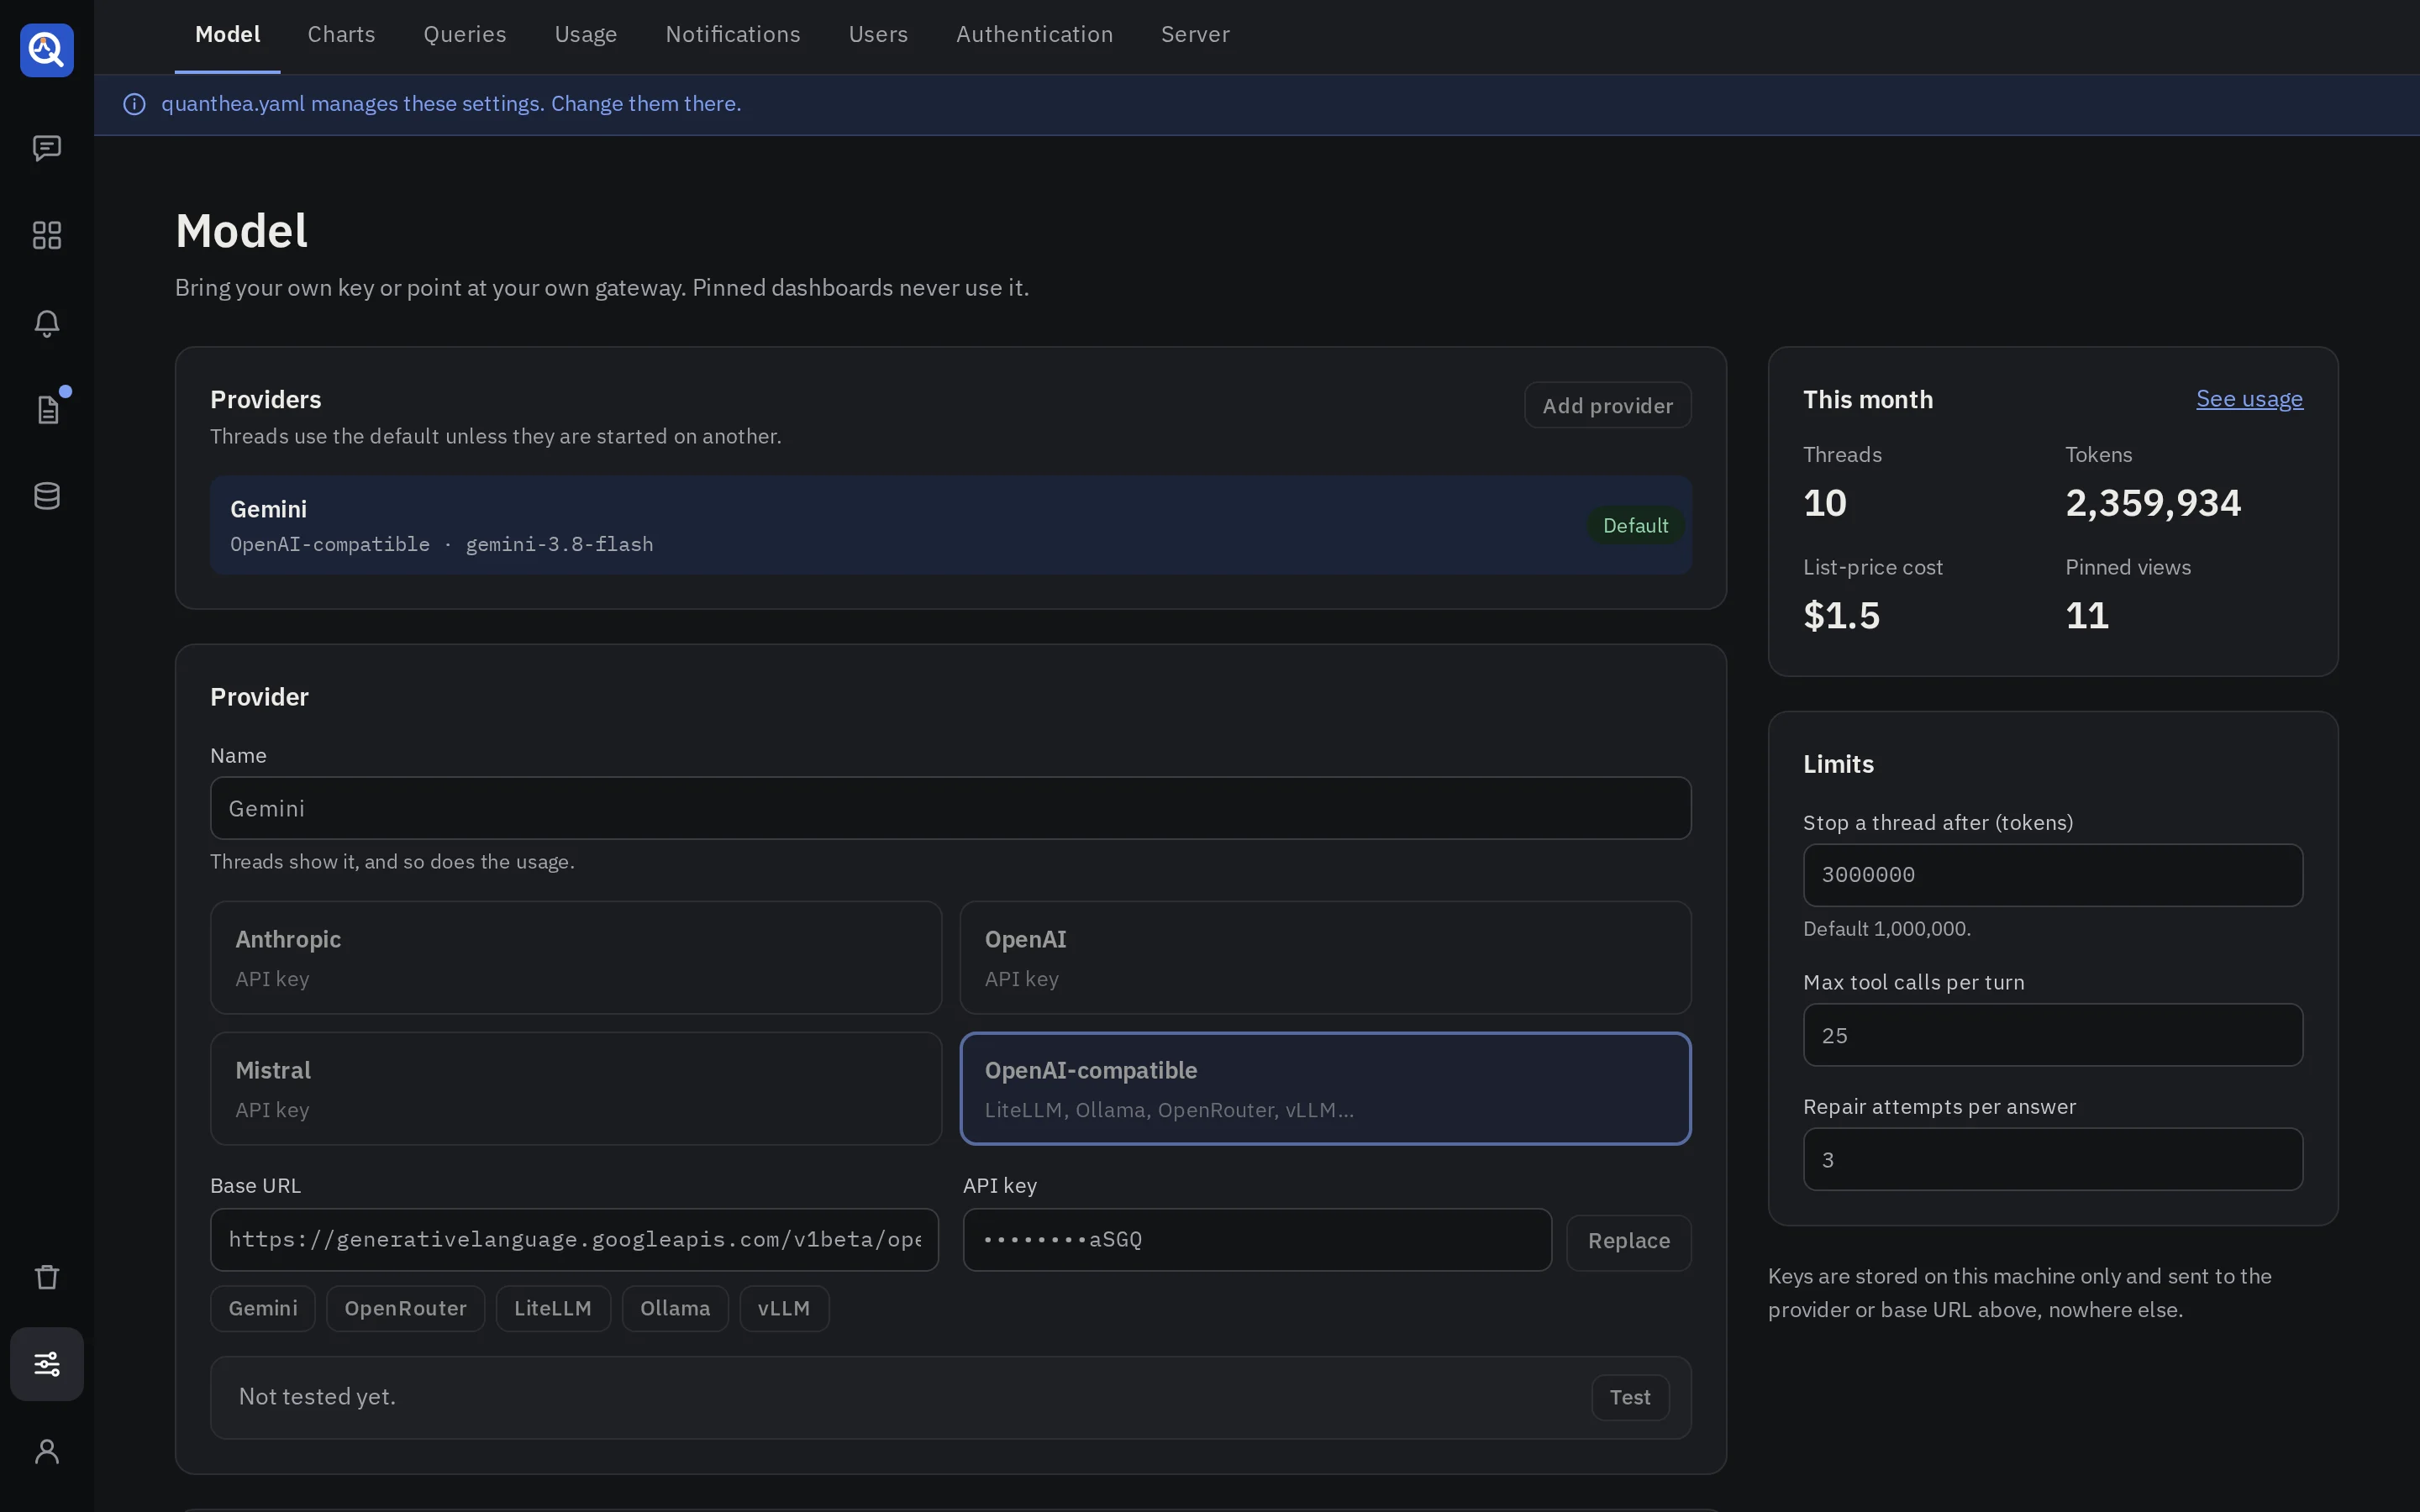The image size is (2420, 1512).
Task: Select the Gemini provider row
Action: pyautogui.click(x=950, y=525)
